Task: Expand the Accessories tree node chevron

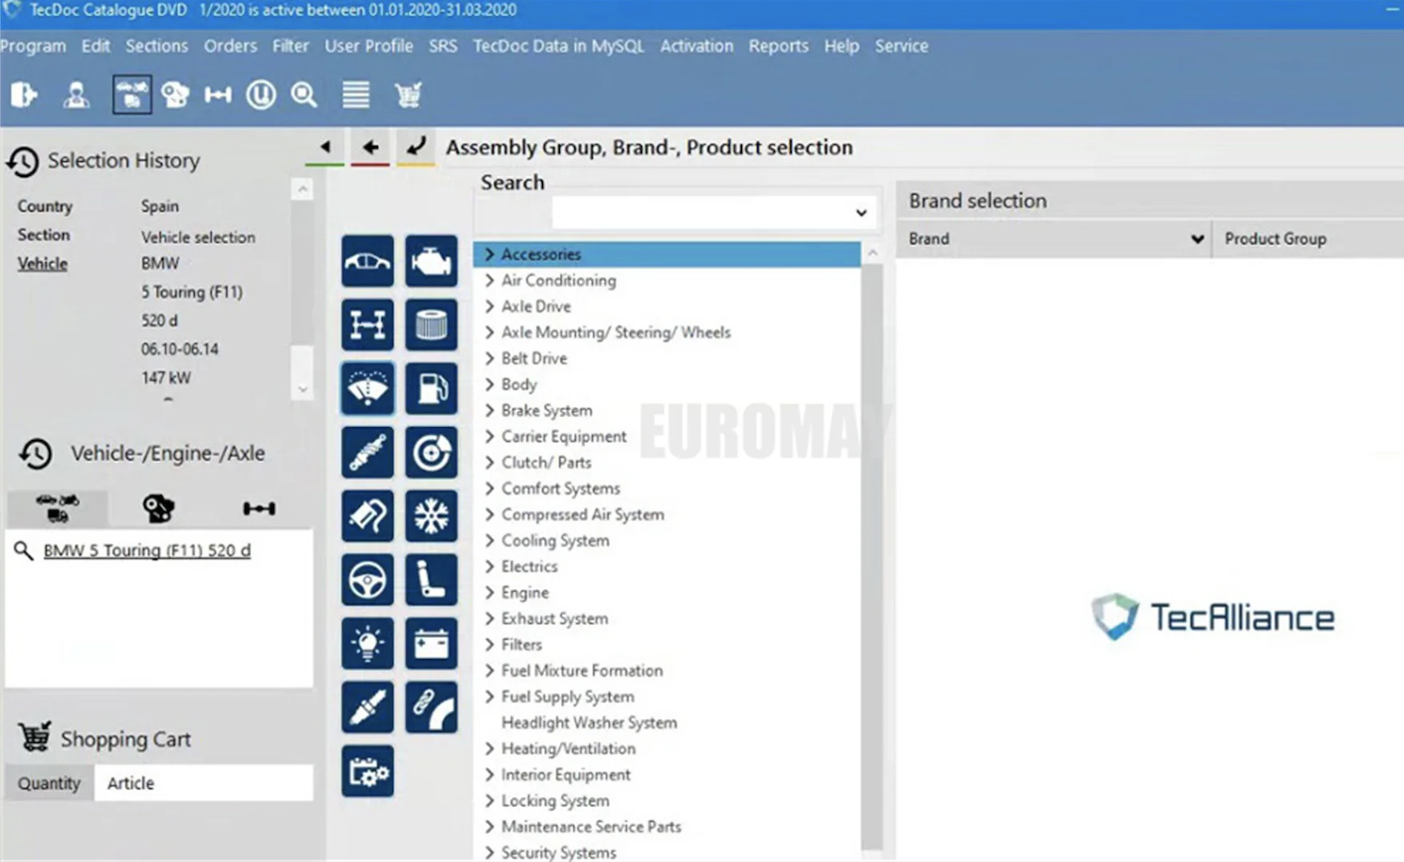Action: pos(489,254)
